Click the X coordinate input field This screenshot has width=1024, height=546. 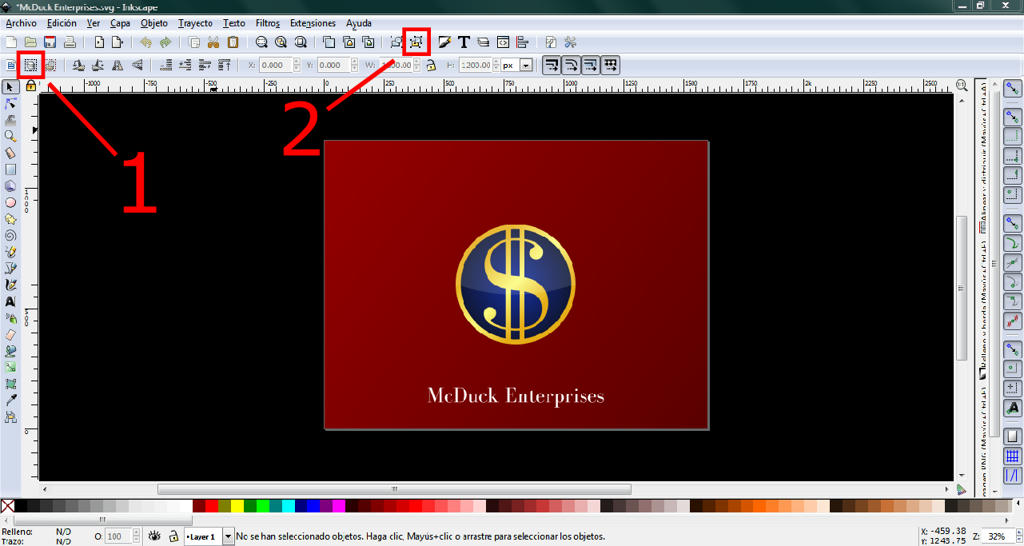click(276, 65)
